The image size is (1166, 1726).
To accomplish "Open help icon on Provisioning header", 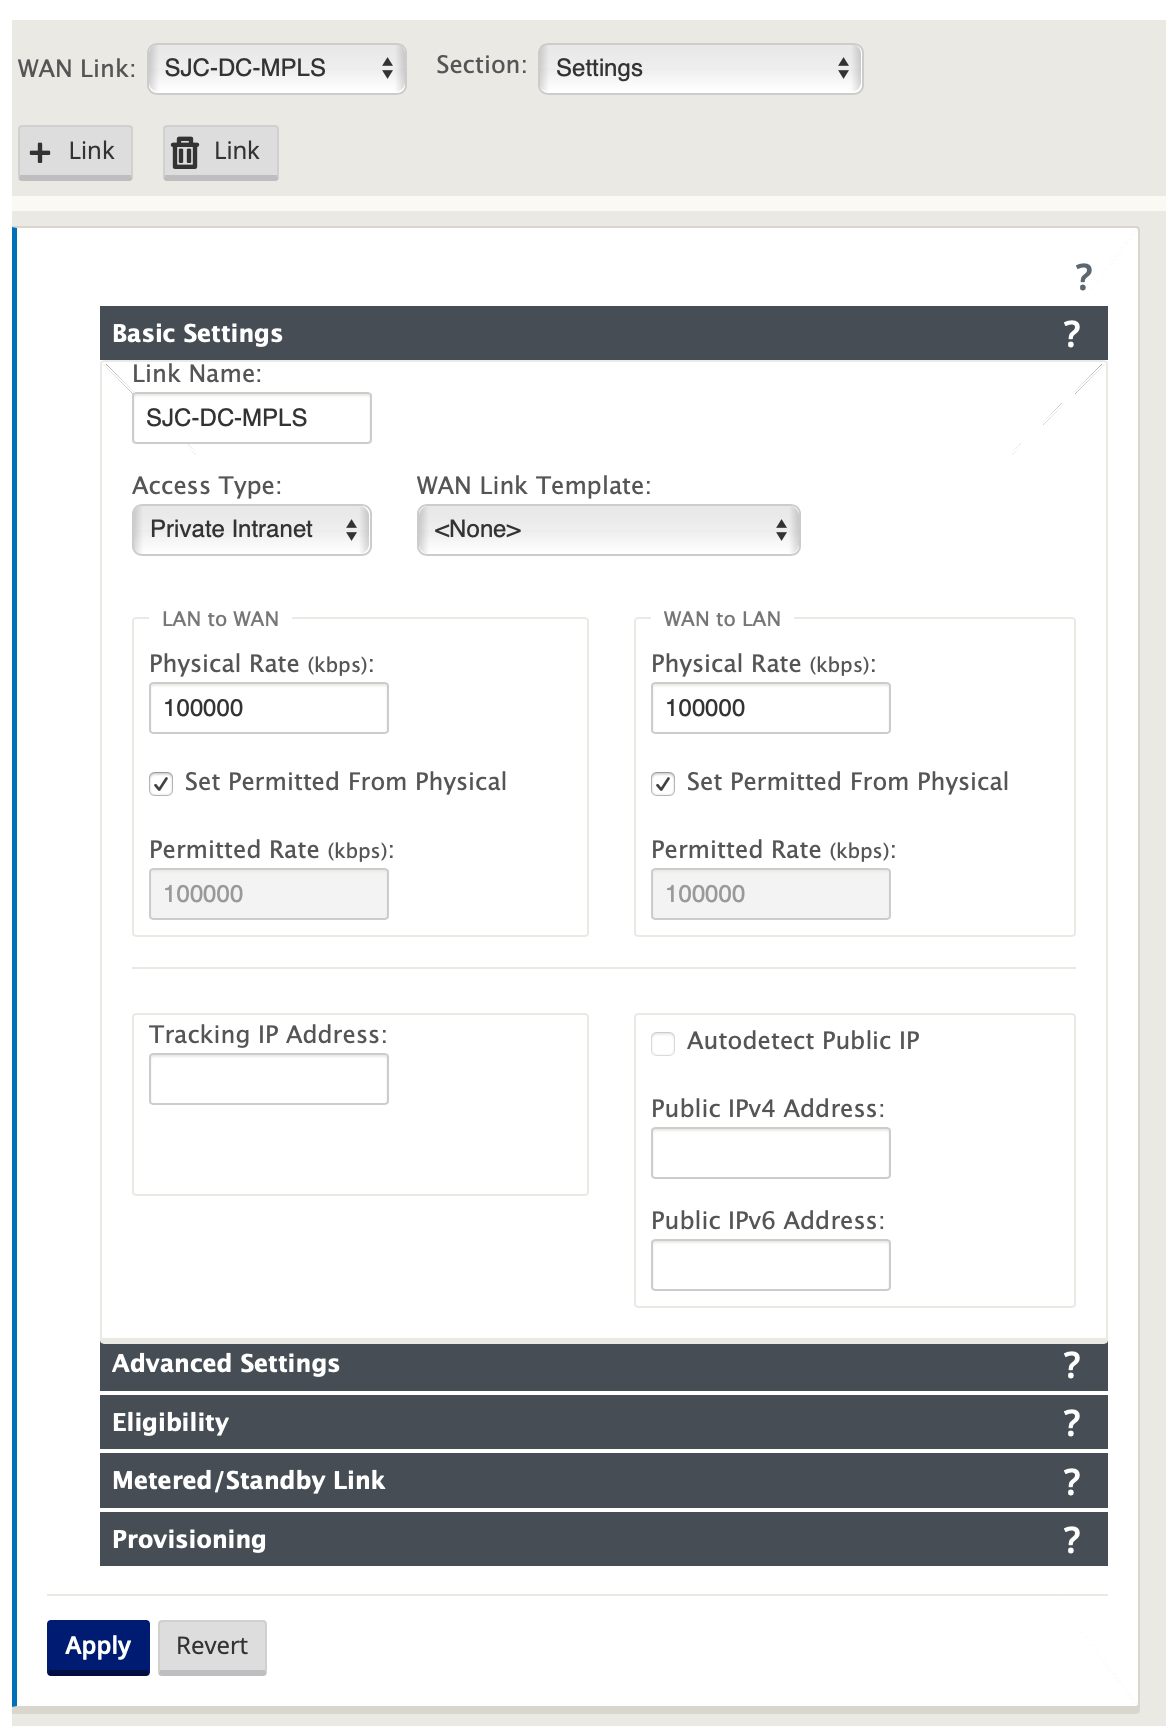I will (1071, 1540).
